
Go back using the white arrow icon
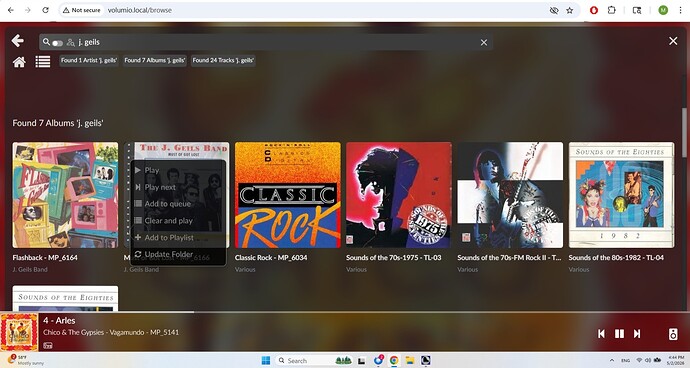[x=18, y=40]
